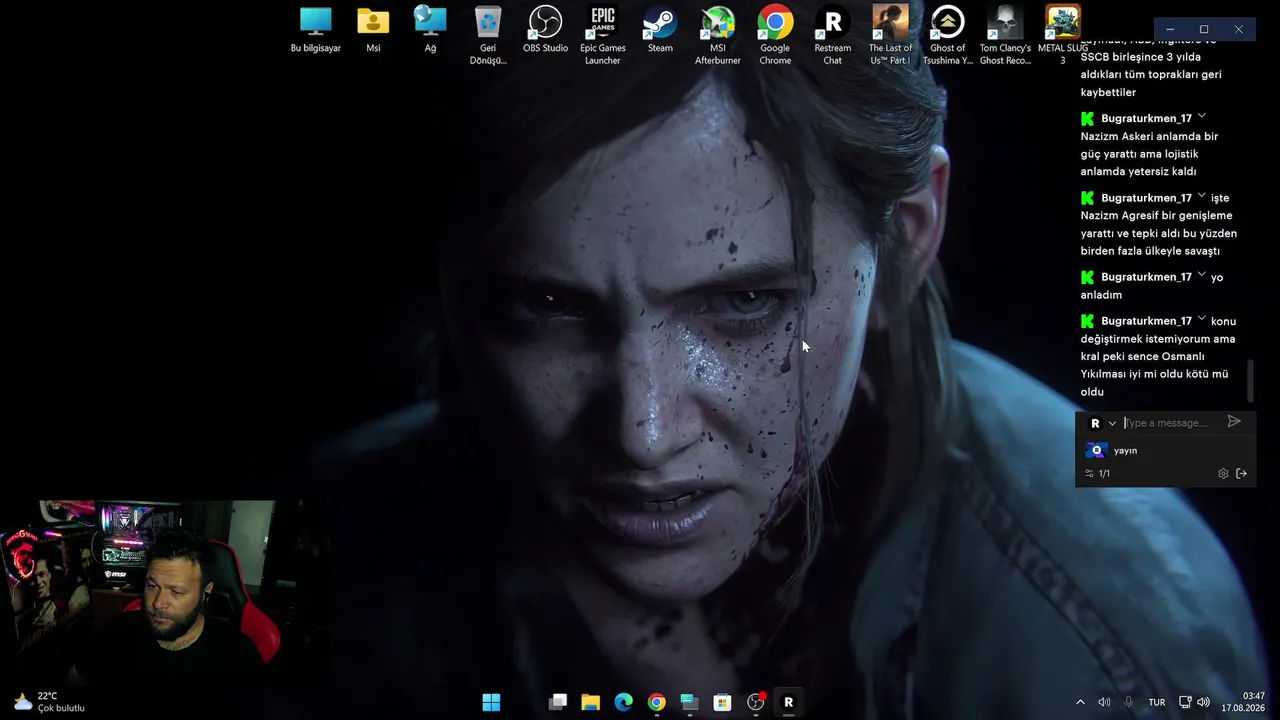Open network settings from the tray icon

pyautogui.click(x=1185, y=702)
